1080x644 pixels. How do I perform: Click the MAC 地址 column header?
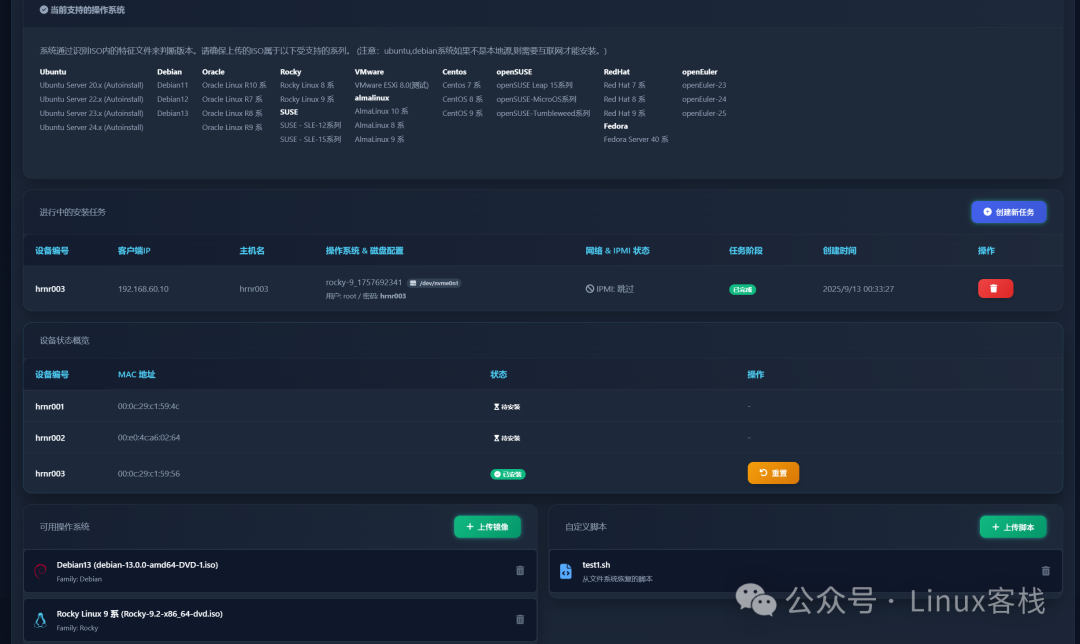[x=136, y=375]
